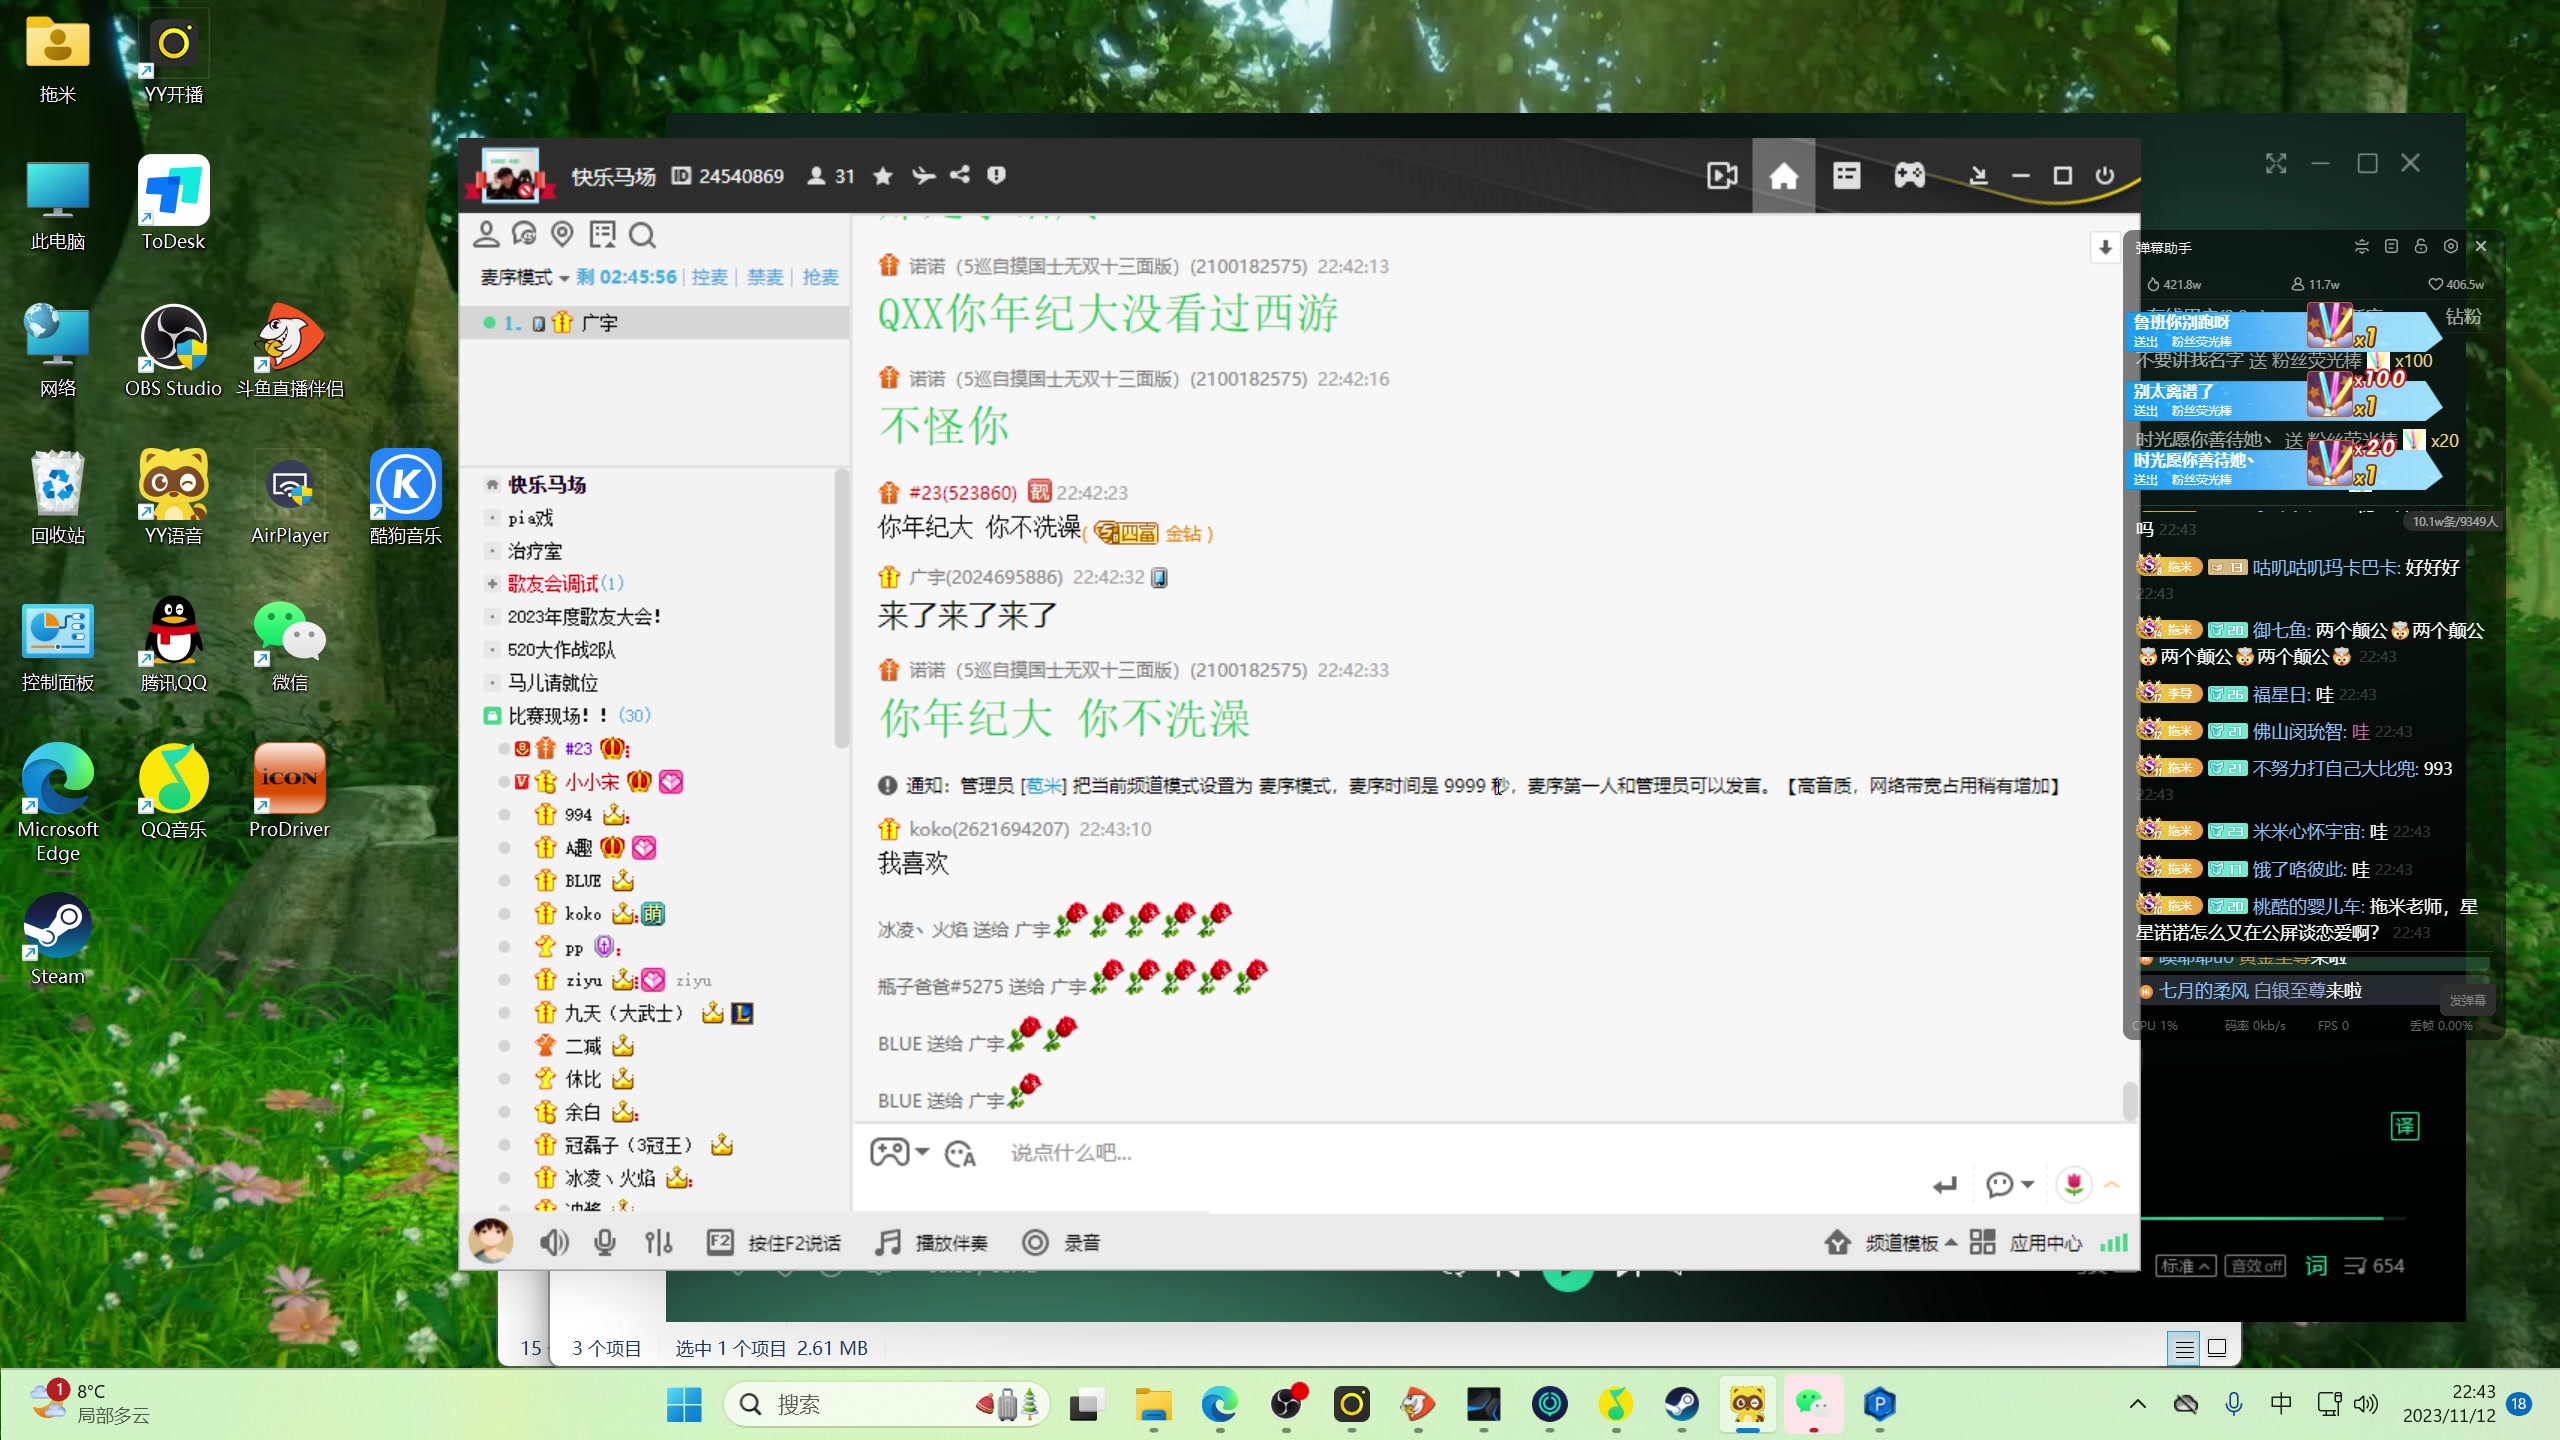The height and width of the screenshot is (1440, 2560).
Task: Click the home icon in YY title bar
Action: coord(1783,176)
